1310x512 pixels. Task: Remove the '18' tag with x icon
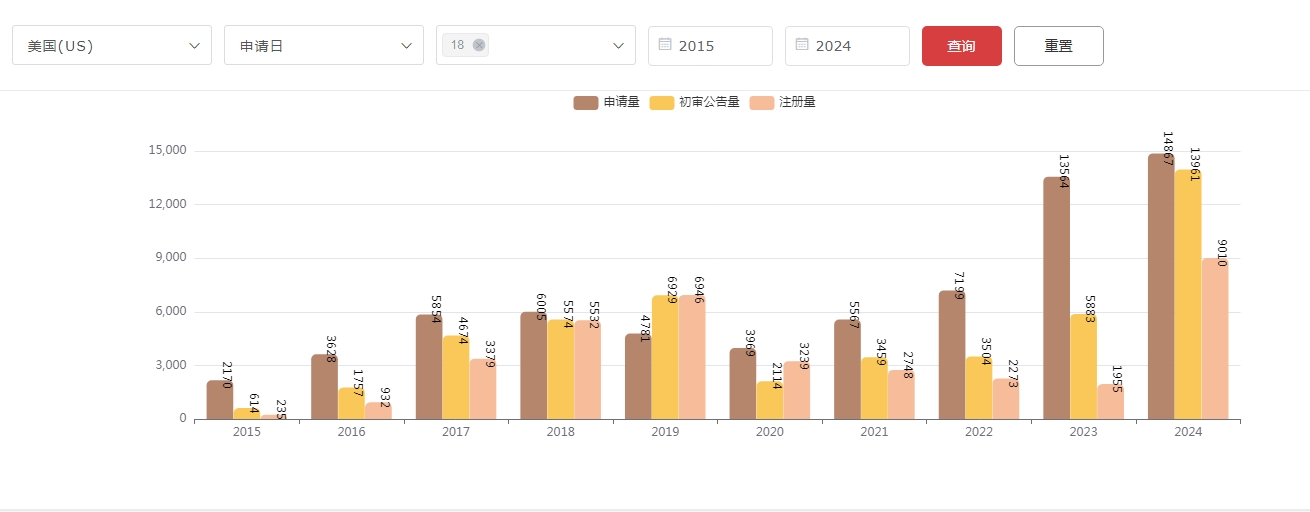[x=479, y=45]
